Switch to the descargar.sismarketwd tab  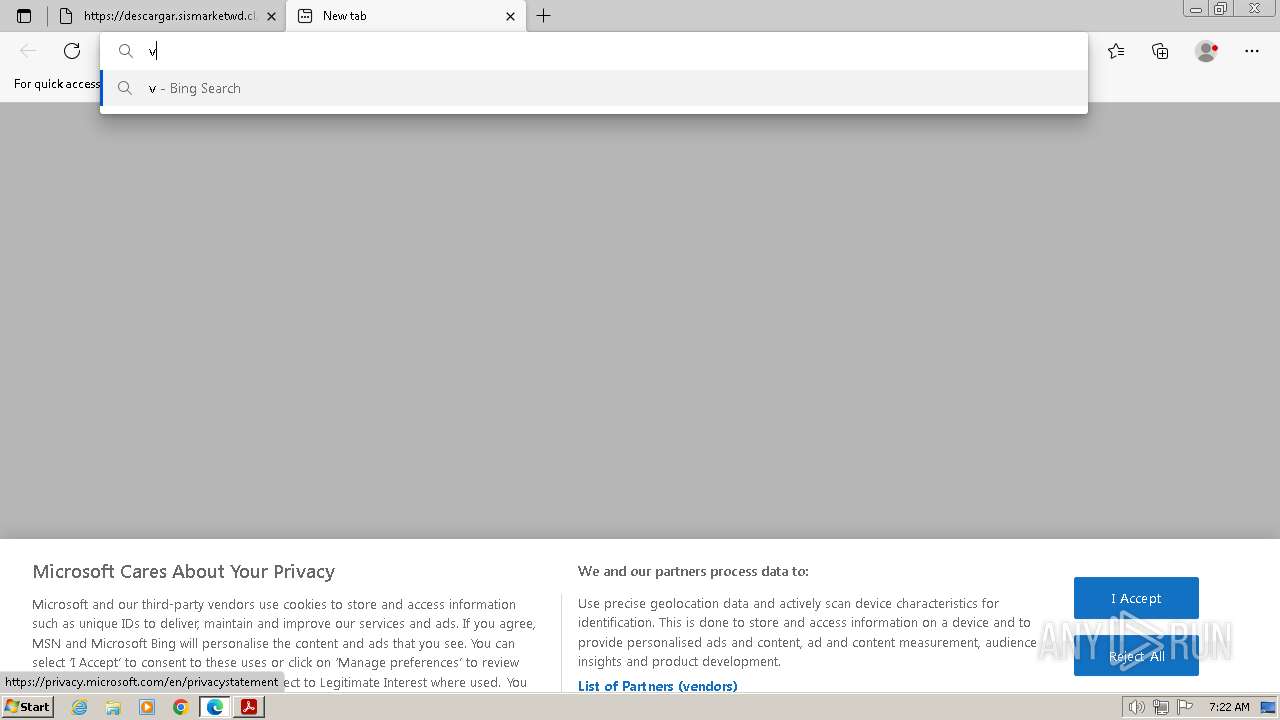(167, 16)
